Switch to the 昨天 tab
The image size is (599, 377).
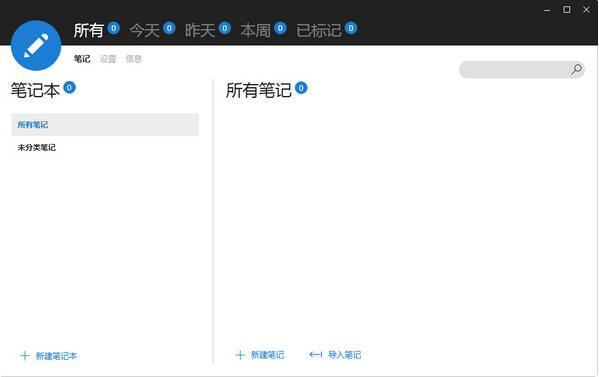point(200,31)
